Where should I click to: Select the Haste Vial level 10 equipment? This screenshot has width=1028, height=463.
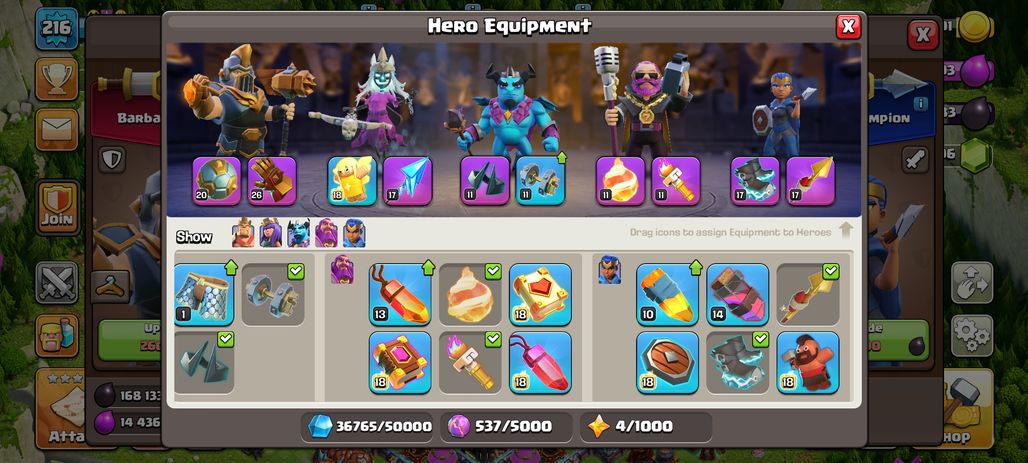667,294
